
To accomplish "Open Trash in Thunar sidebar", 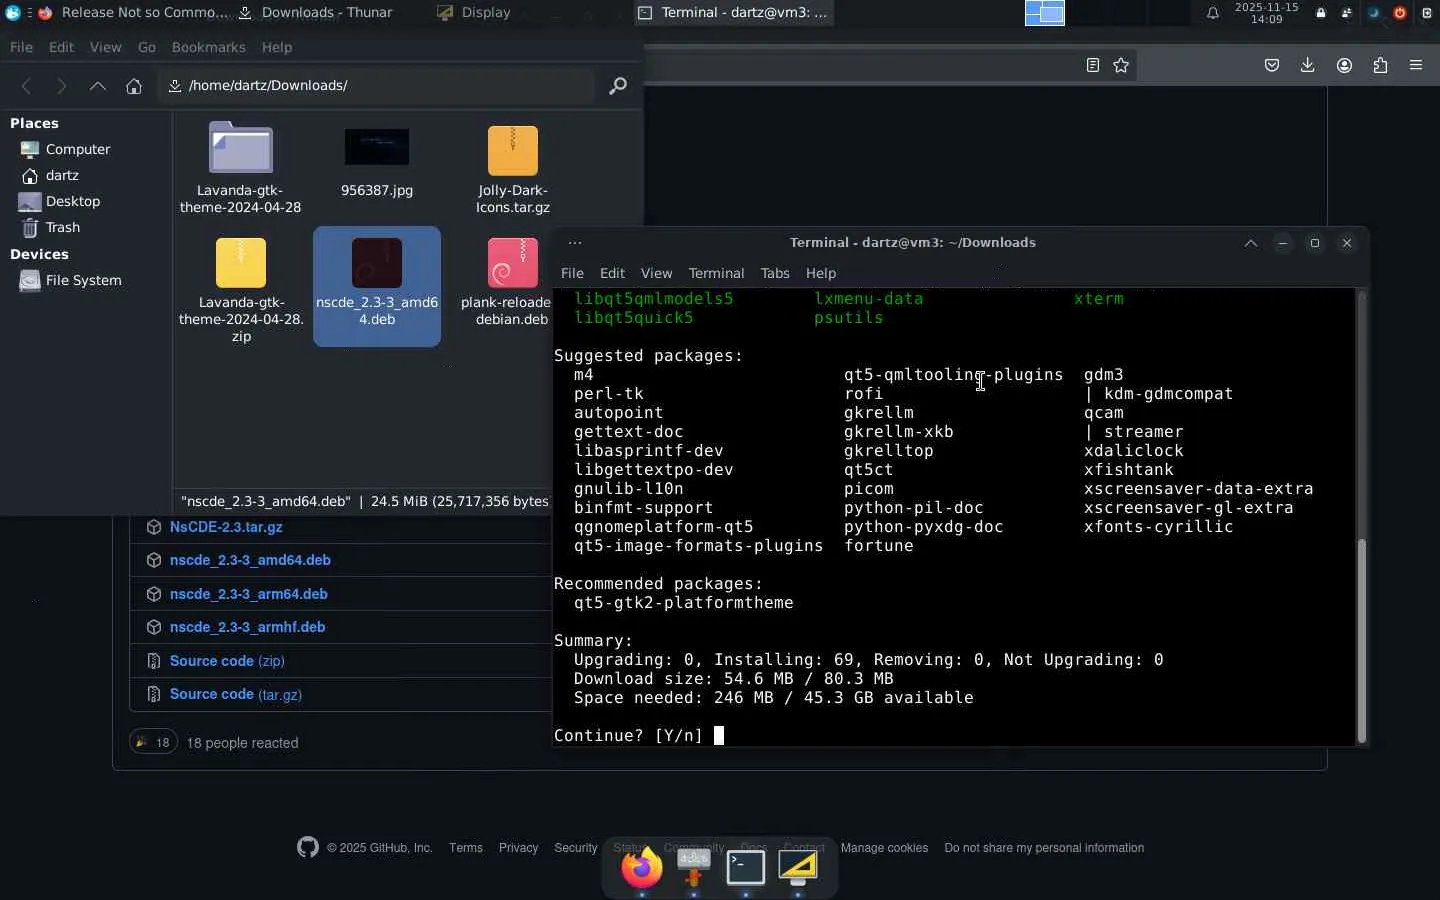I will coord(62,227).
